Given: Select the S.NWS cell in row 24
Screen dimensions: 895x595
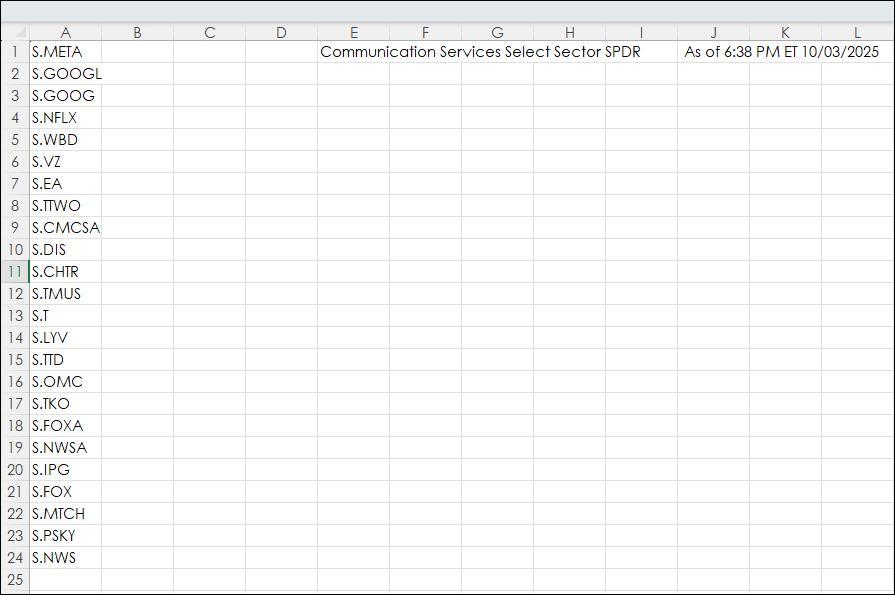Looking at the screenshot, I should point(65,558).
